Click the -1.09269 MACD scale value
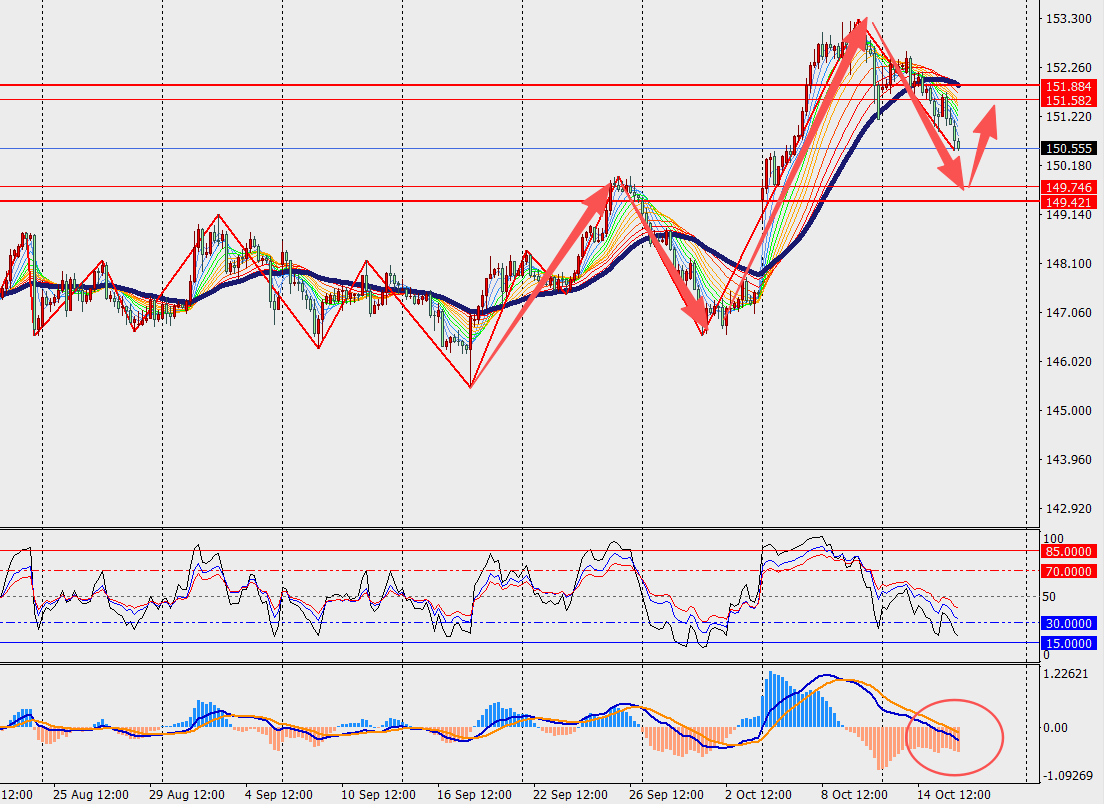The image size is (1104, 804). (1068, 775)
